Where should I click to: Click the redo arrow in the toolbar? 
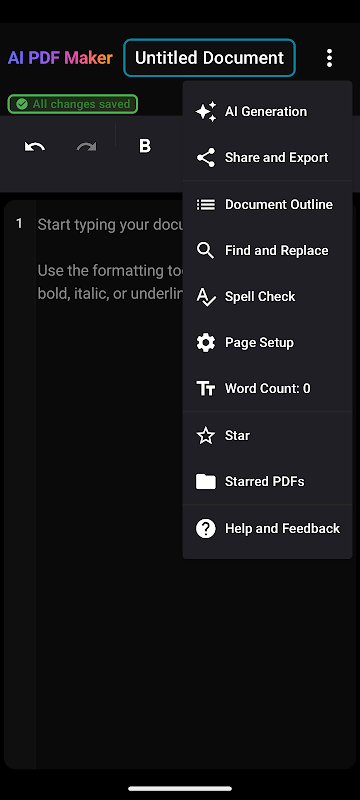pyautogui.click(x=86, y=147)
